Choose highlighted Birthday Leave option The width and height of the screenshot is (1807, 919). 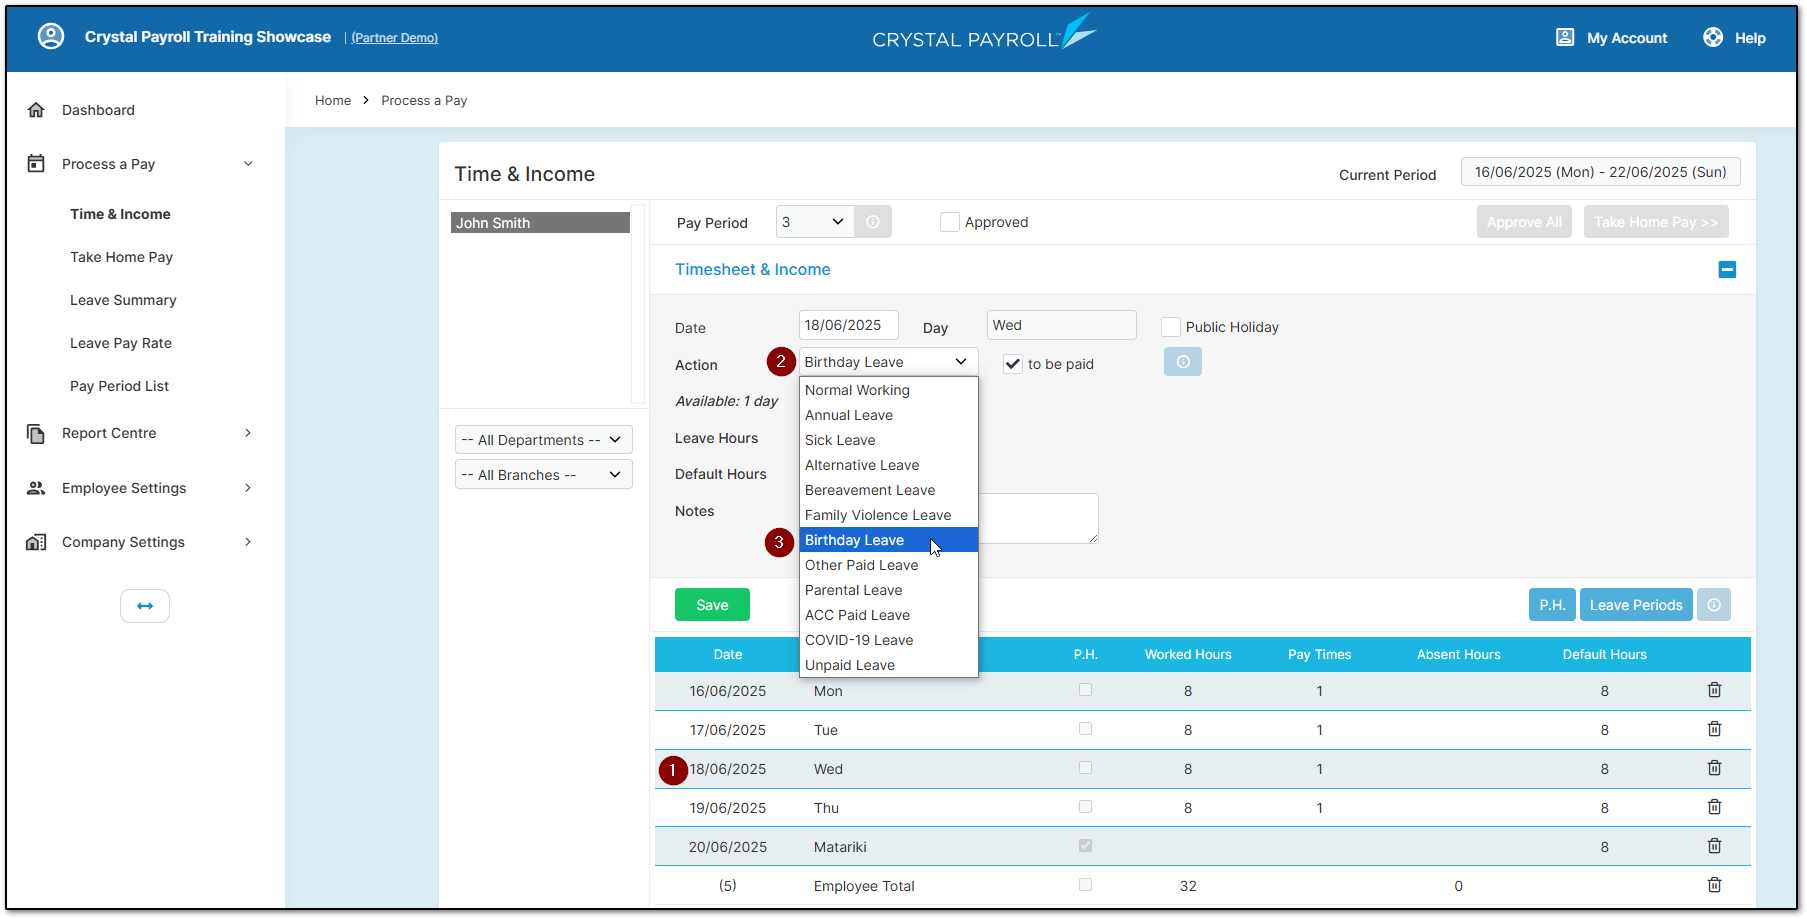(888, 540)
